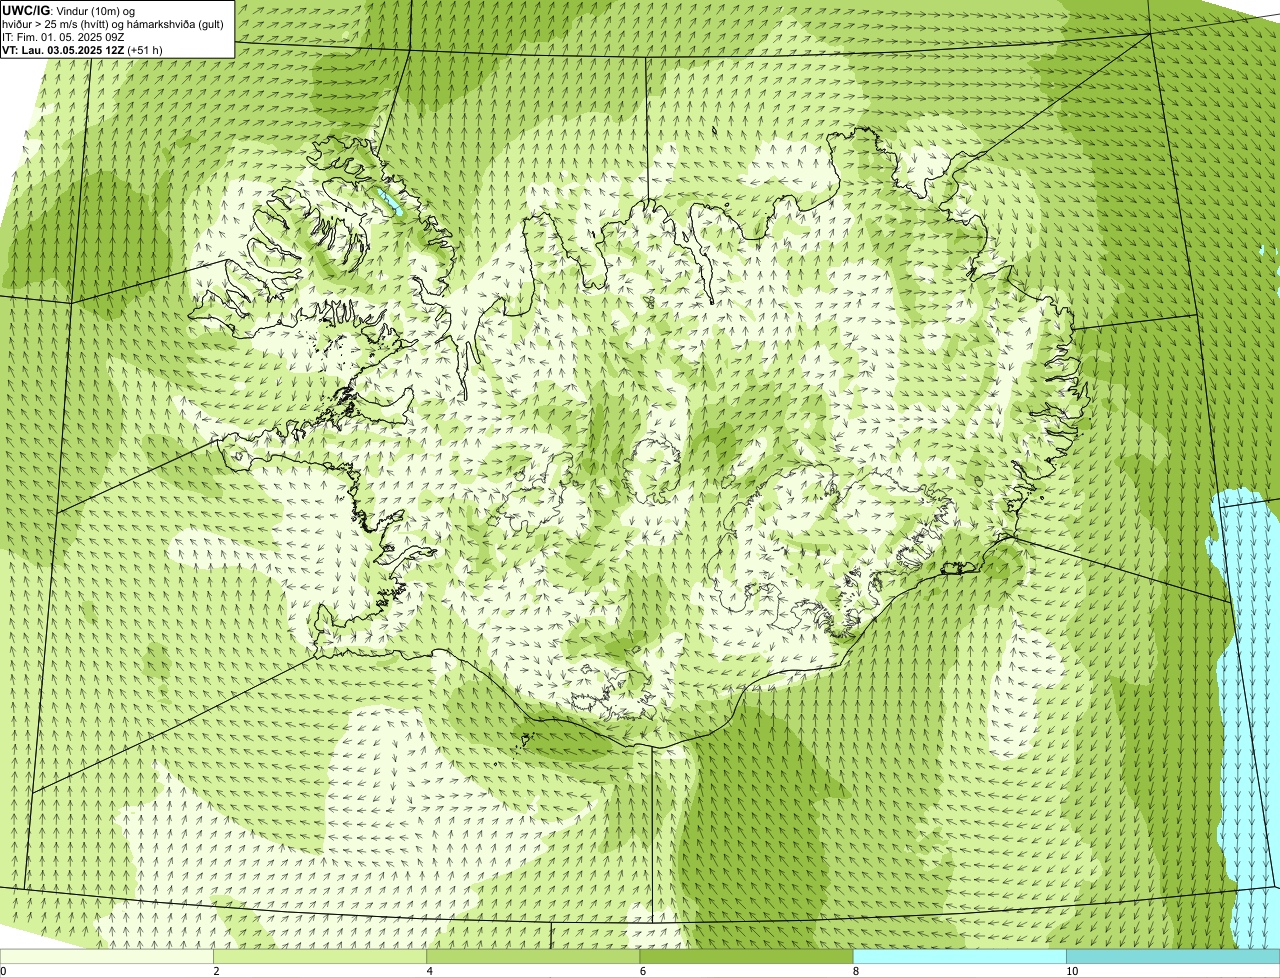
Task: Click the 'UWC/IG: Vindur (10m) og' title line
Action: pyautogui.click(x=68, y=10)
